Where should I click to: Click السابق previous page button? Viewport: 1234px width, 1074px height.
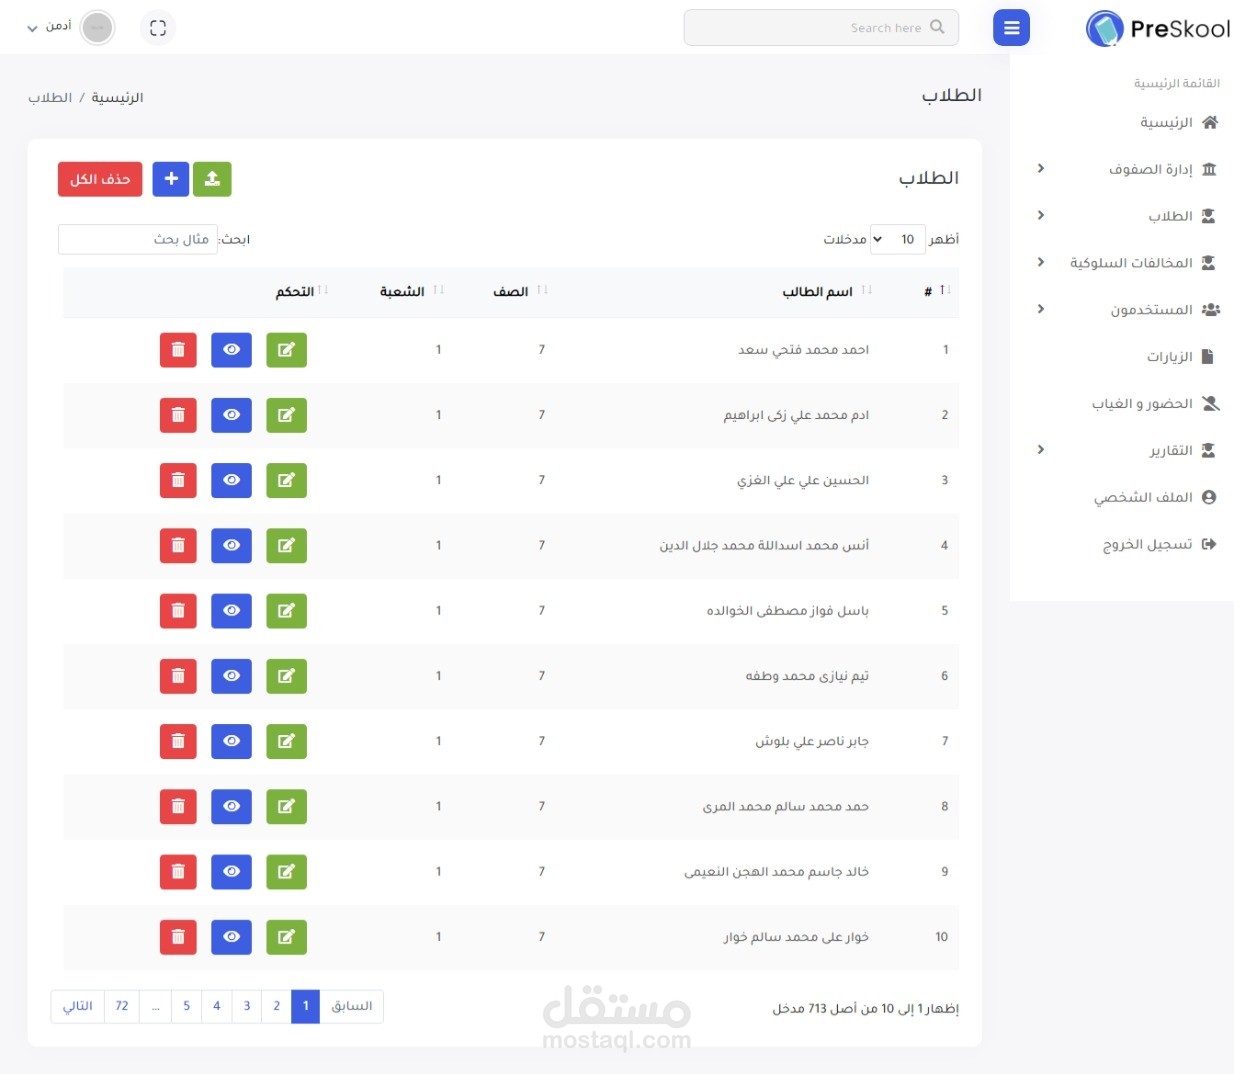click(x=352, y=1006)
